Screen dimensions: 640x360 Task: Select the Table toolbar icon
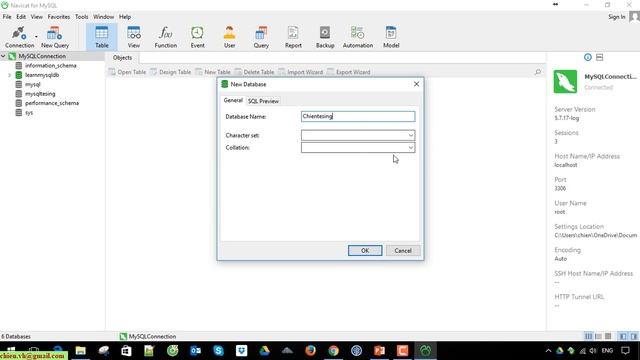[102, 37]
